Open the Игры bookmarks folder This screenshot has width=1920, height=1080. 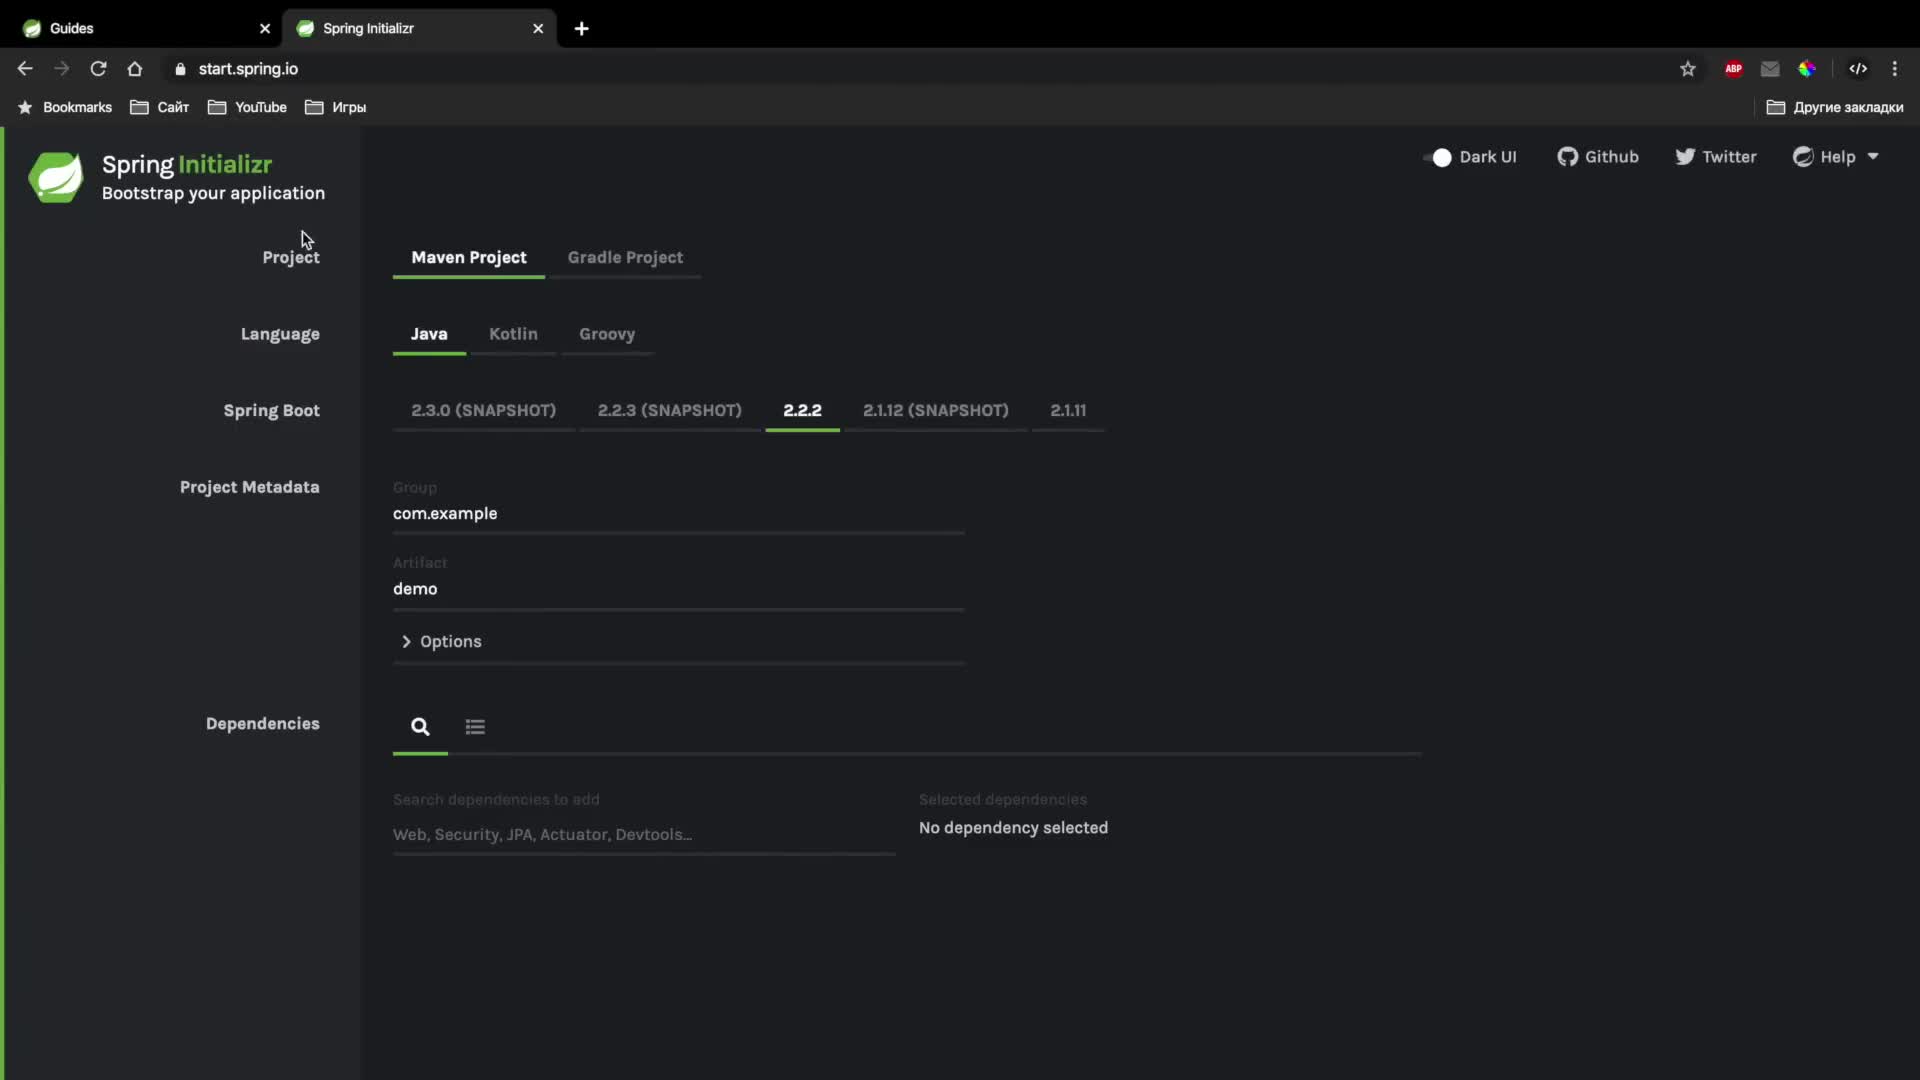336,107
